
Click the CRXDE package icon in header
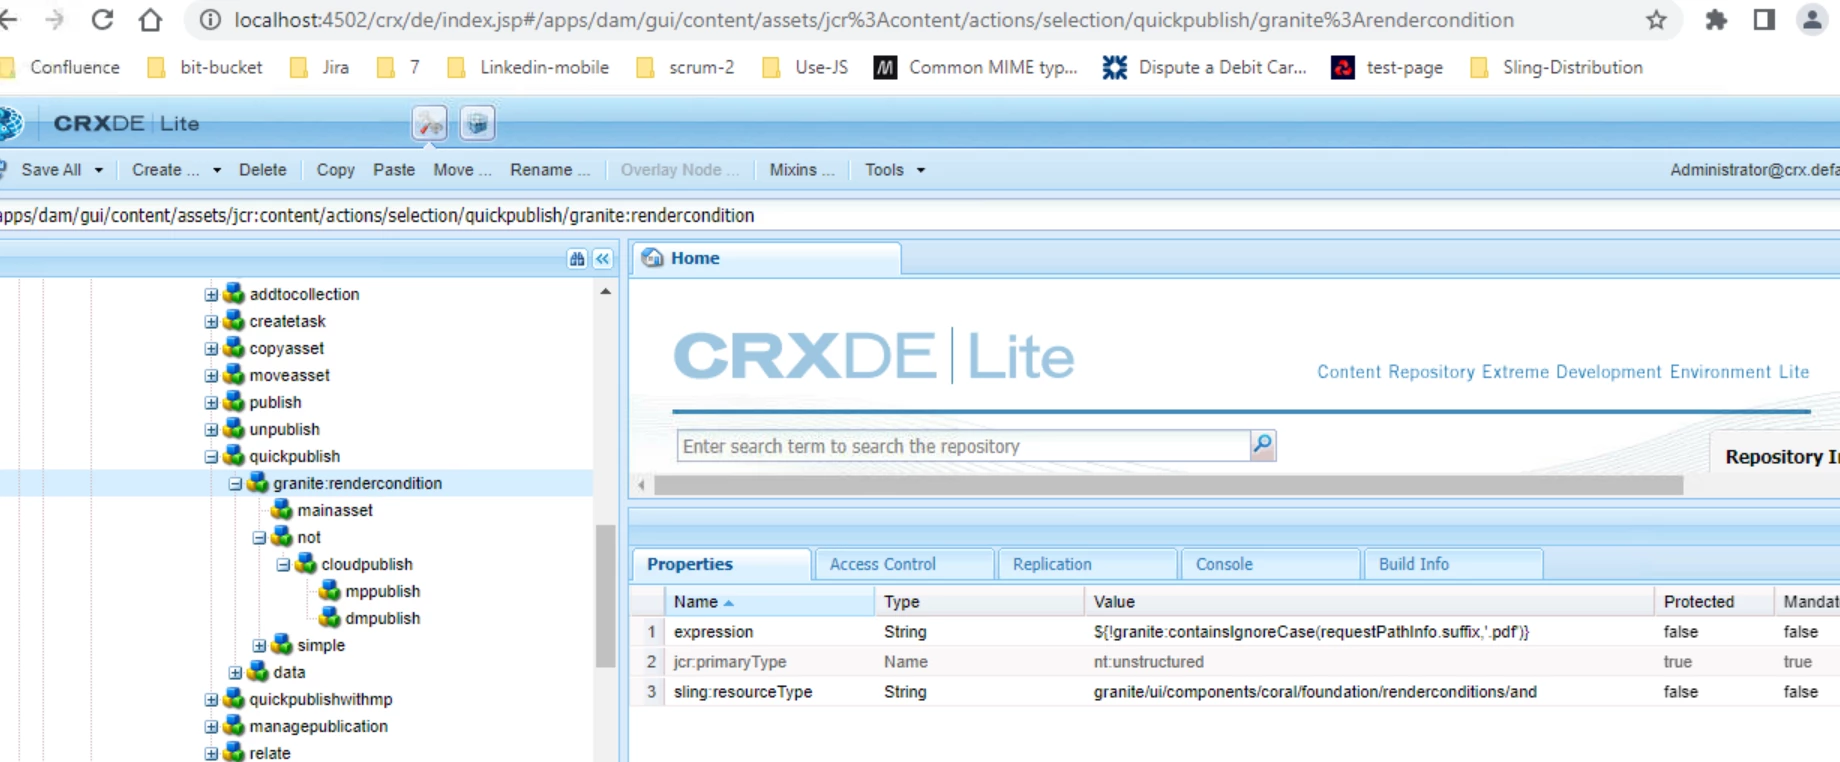pyautogui.click(x=477, y=123)
